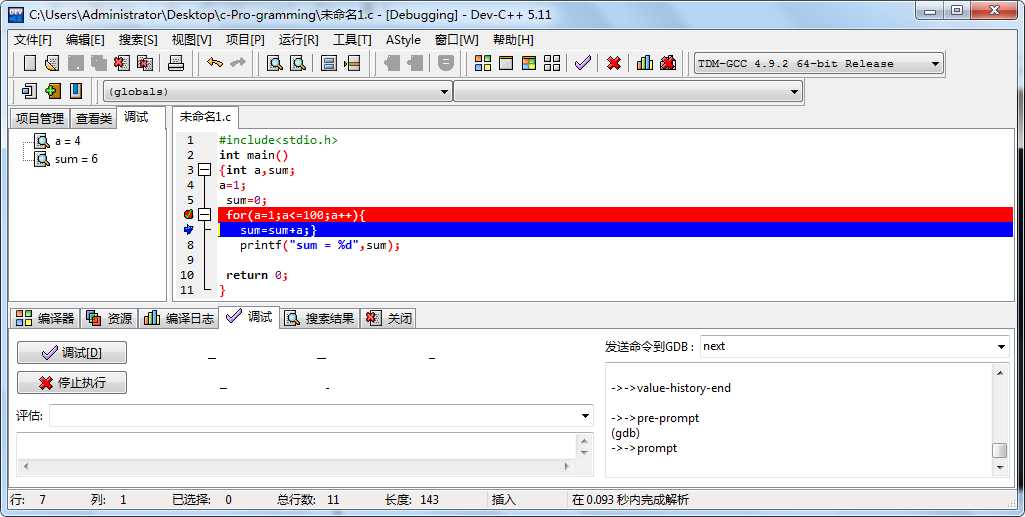The image size is (1025, 517).
Task: Click the Close All files toolbar icon
Action: point(145,63)
